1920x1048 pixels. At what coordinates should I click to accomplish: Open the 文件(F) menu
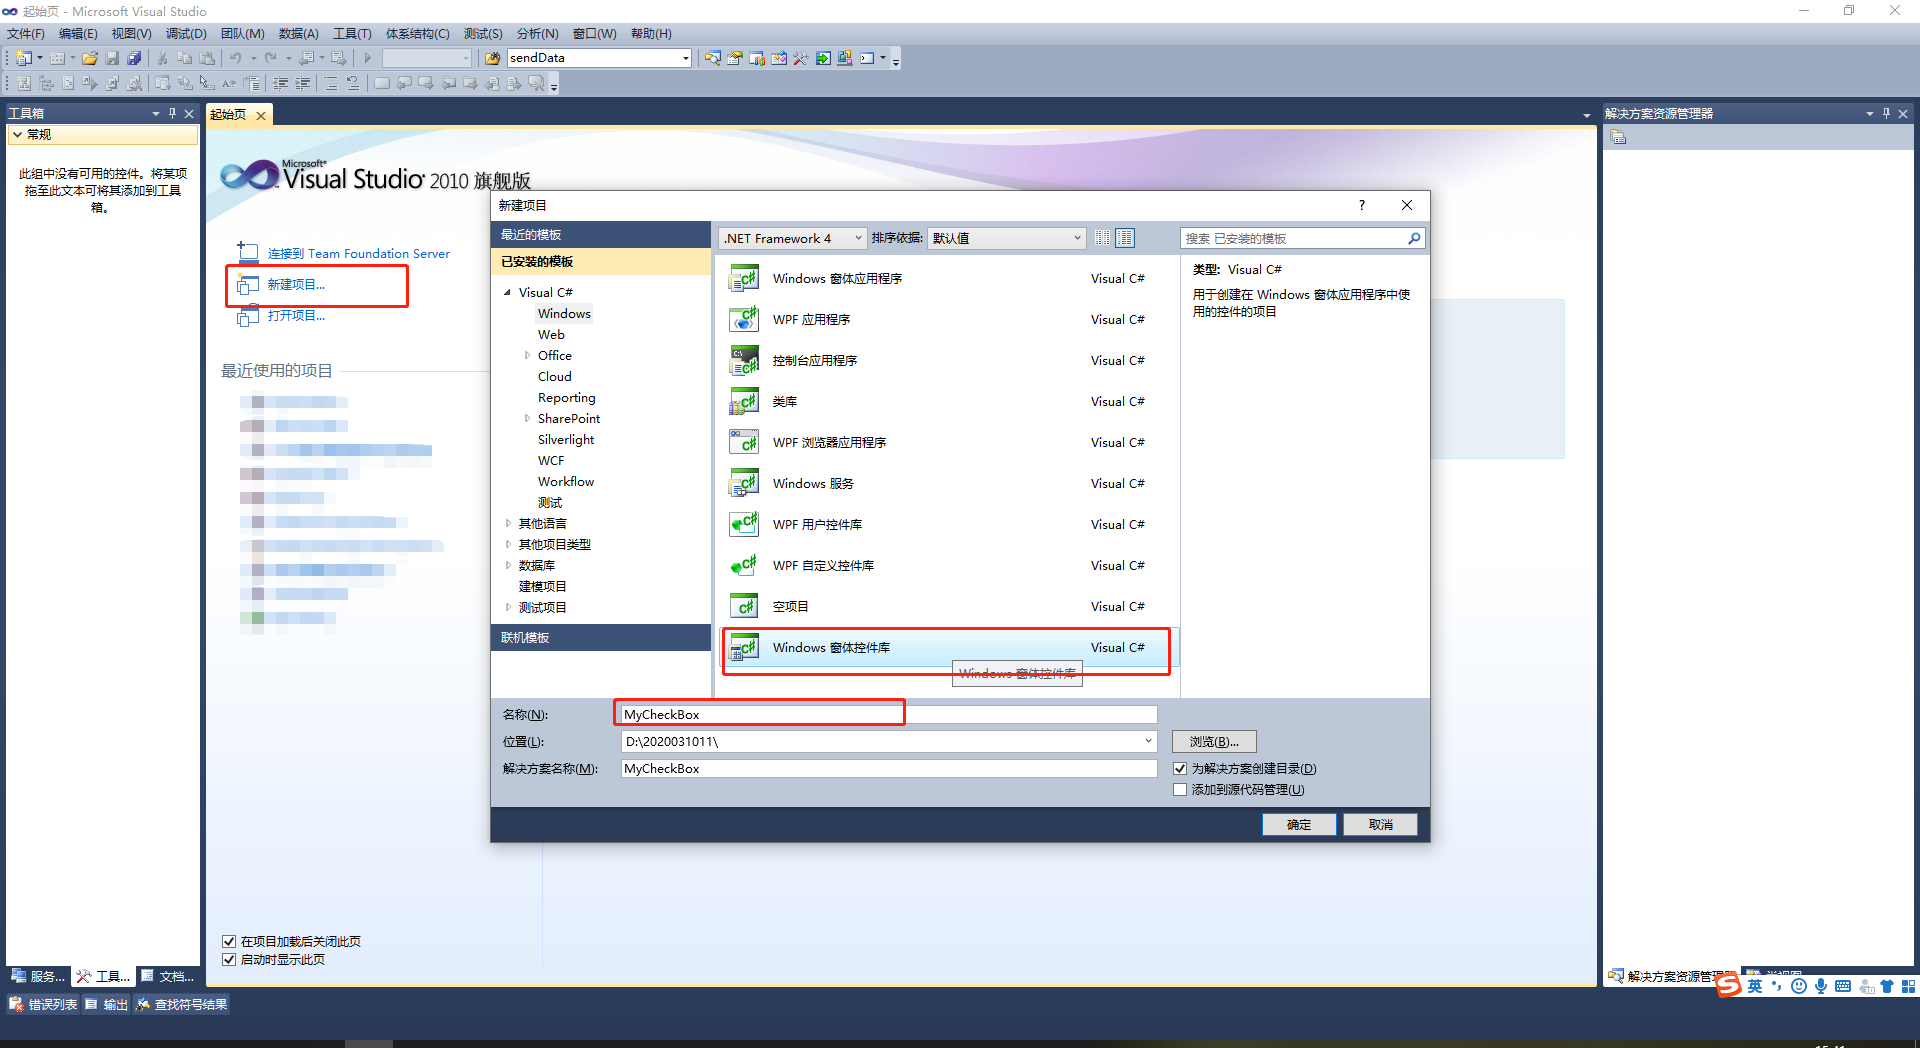[26, 33]
